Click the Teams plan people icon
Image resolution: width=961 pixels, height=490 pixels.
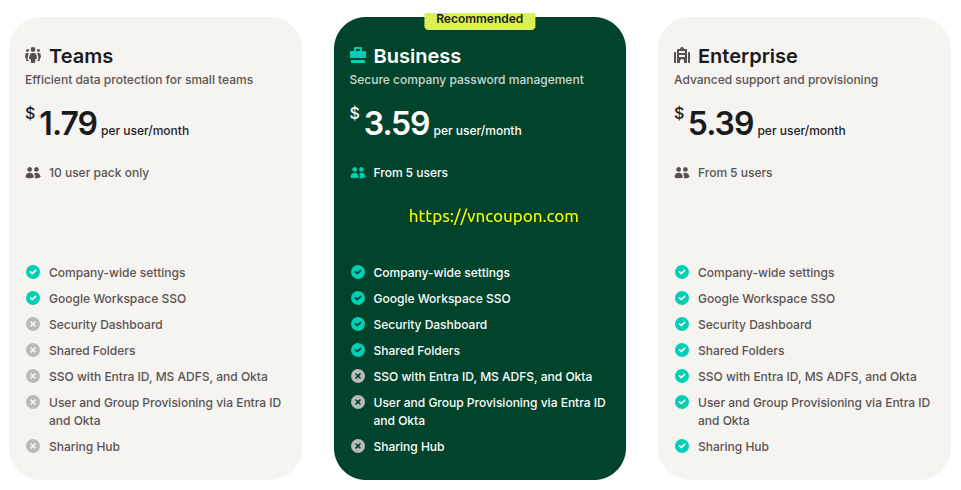(34, 56)
